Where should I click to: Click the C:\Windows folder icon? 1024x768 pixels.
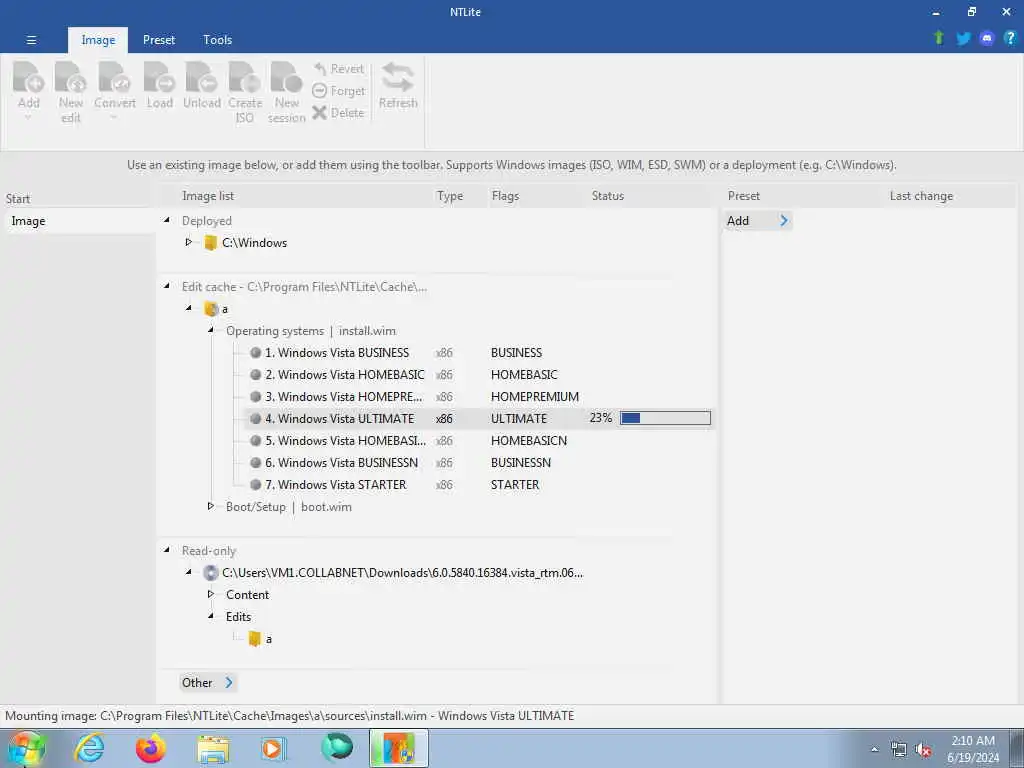(210, 243)
